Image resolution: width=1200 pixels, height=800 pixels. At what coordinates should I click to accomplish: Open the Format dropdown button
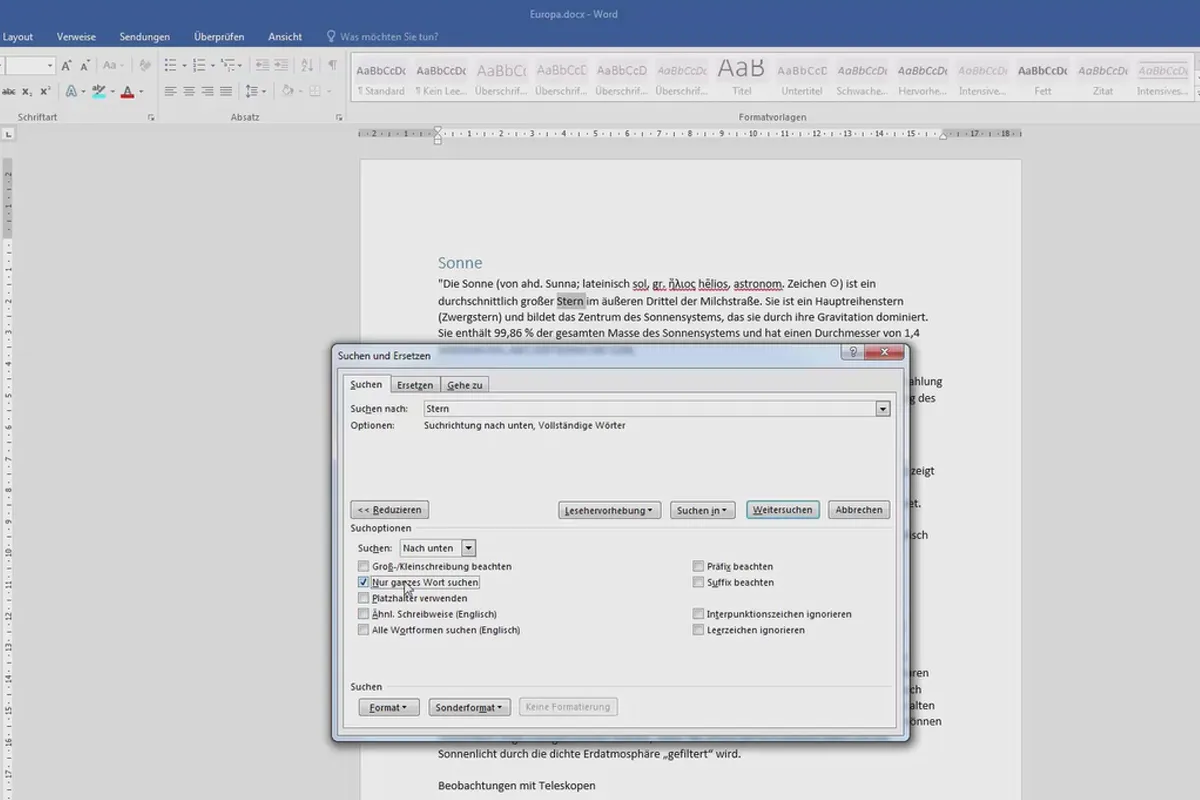pyautogui.click(x=388, y=707)
